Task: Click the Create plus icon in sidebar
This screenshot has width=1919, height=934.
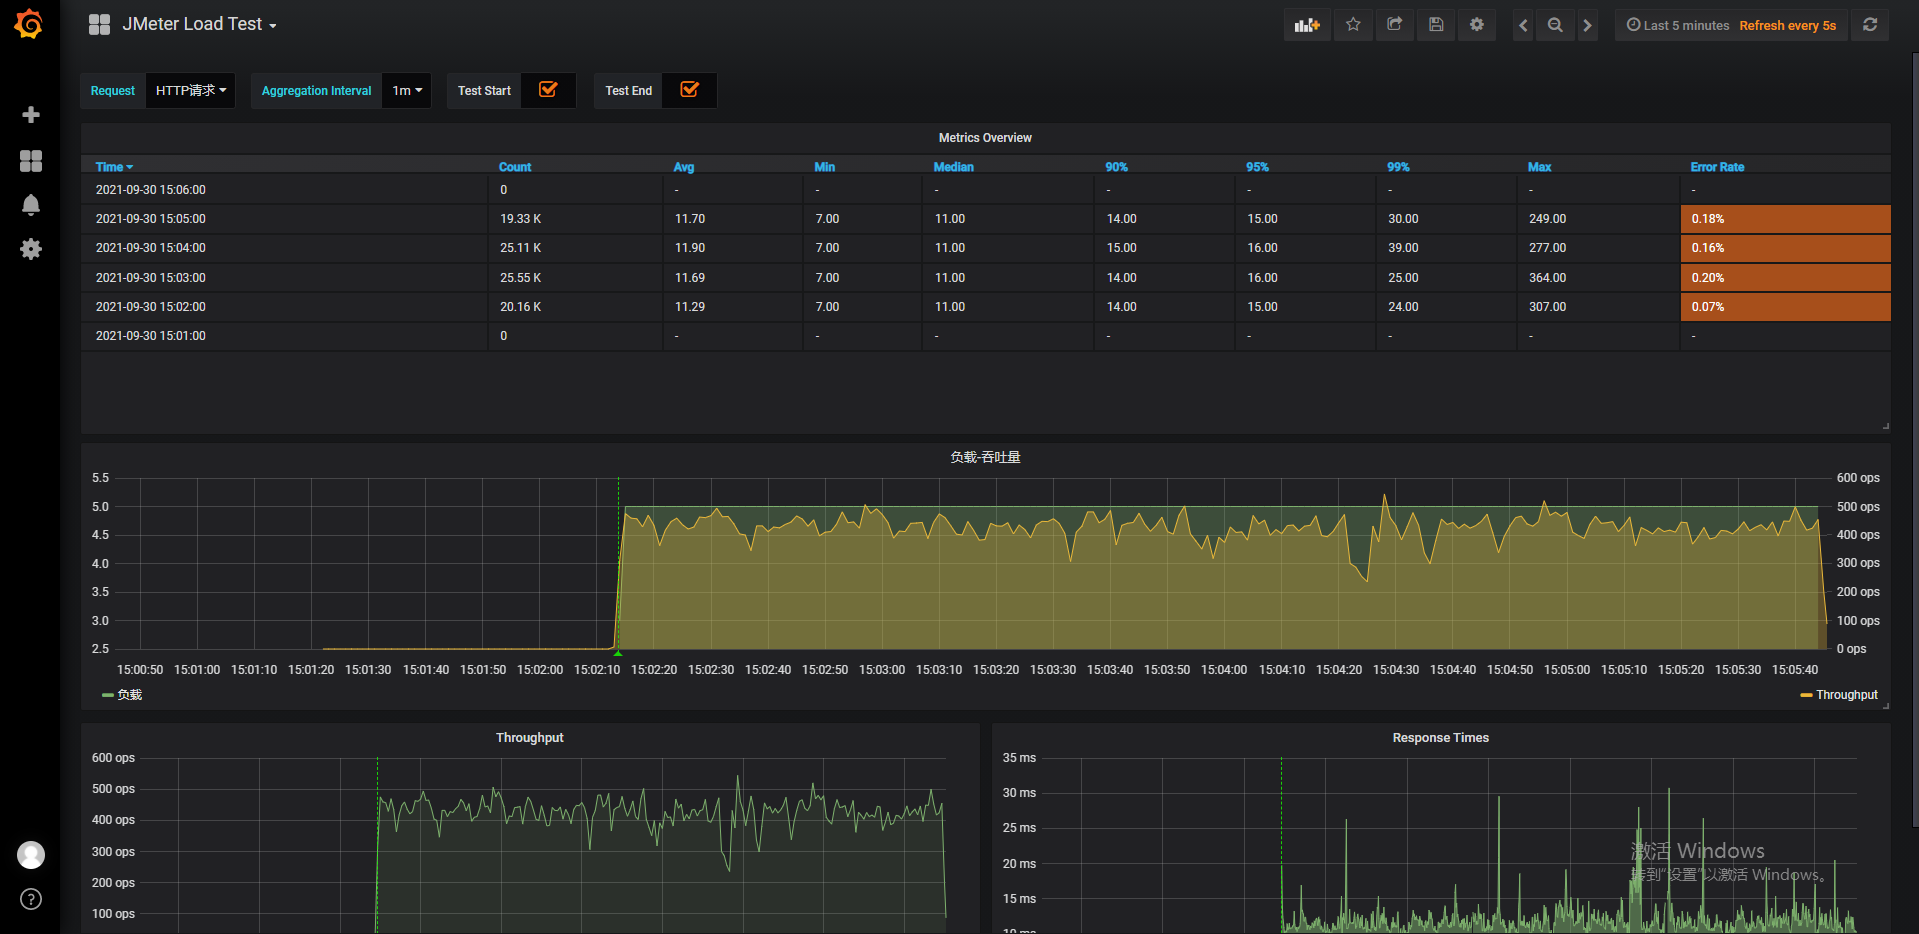Action: point(31,115)
